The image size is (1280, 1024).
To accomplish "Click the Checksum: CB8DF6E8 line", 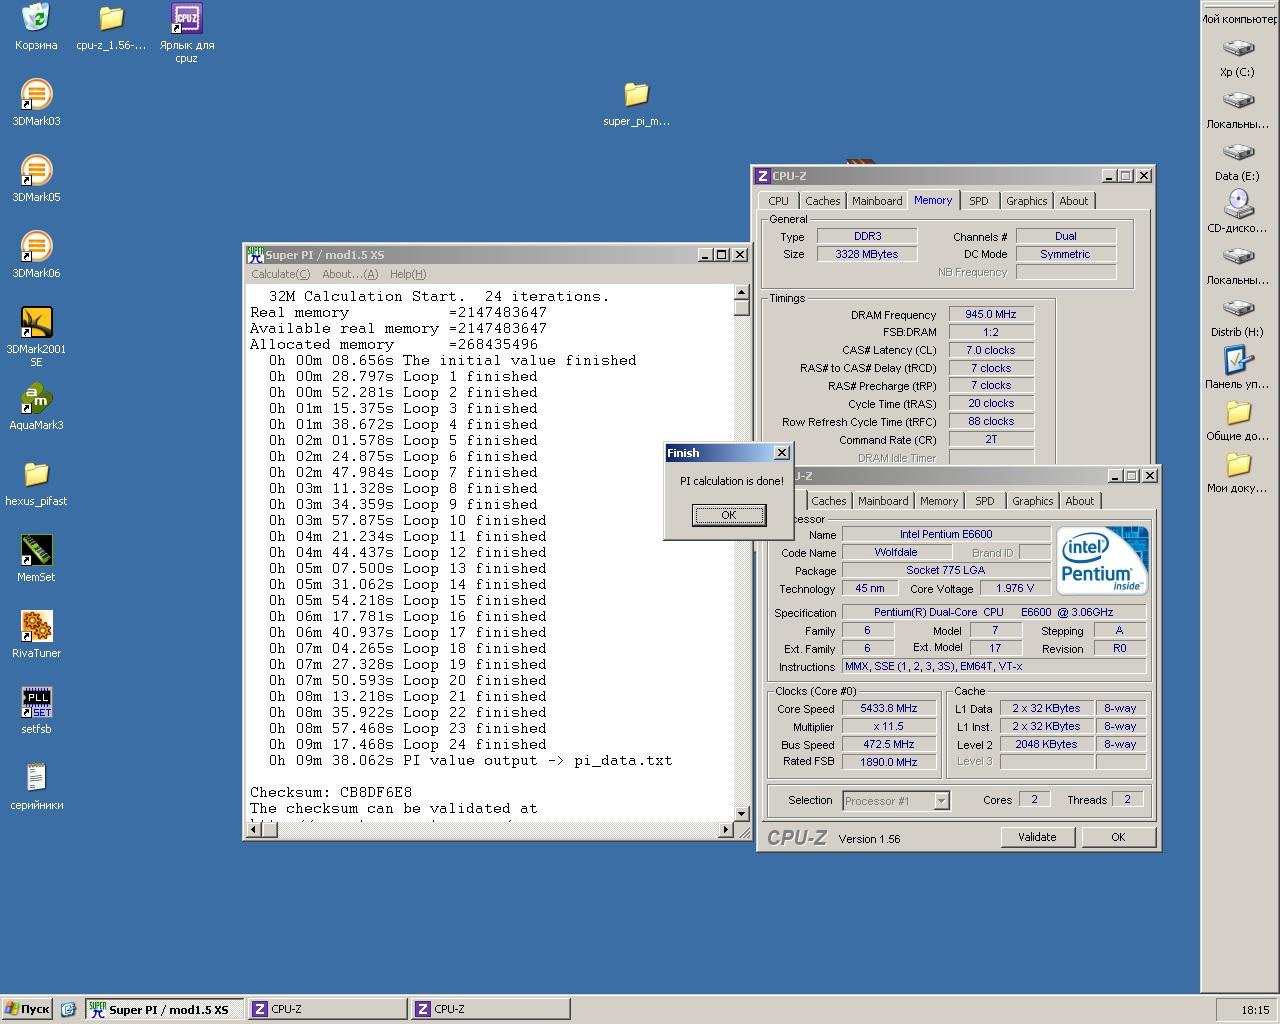I will pyautogui.click(x=331, y=792).
